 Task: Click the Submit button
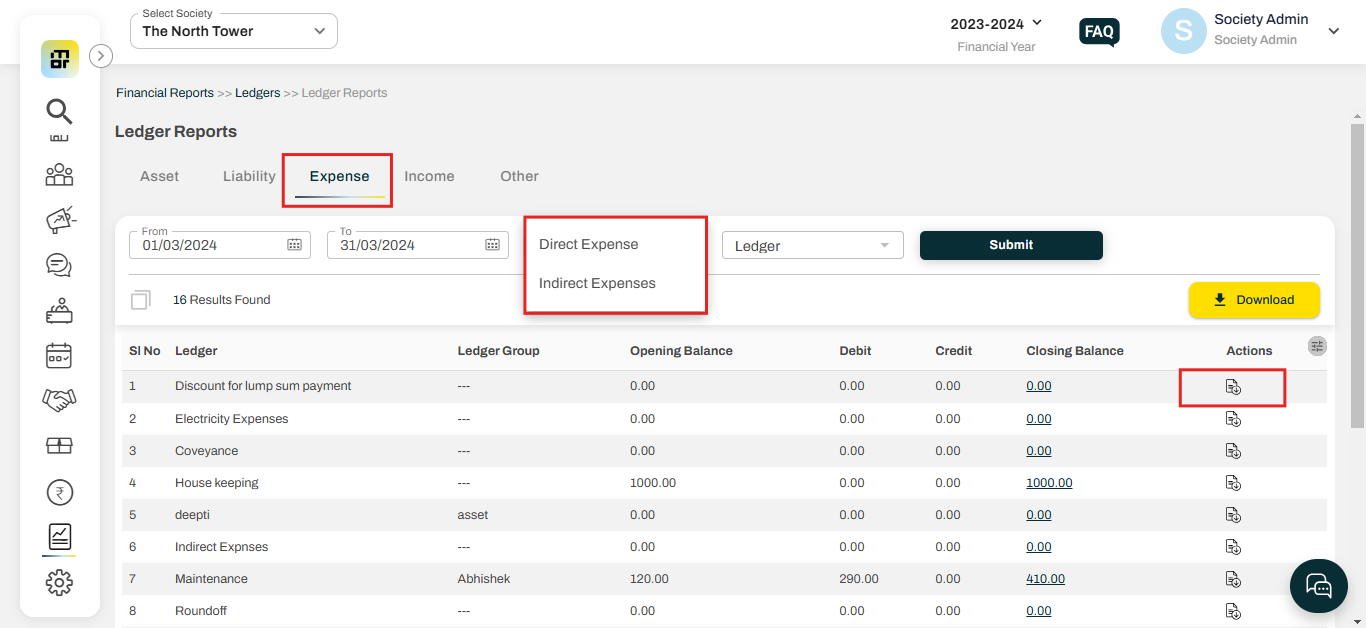(x=1011, y=245)
